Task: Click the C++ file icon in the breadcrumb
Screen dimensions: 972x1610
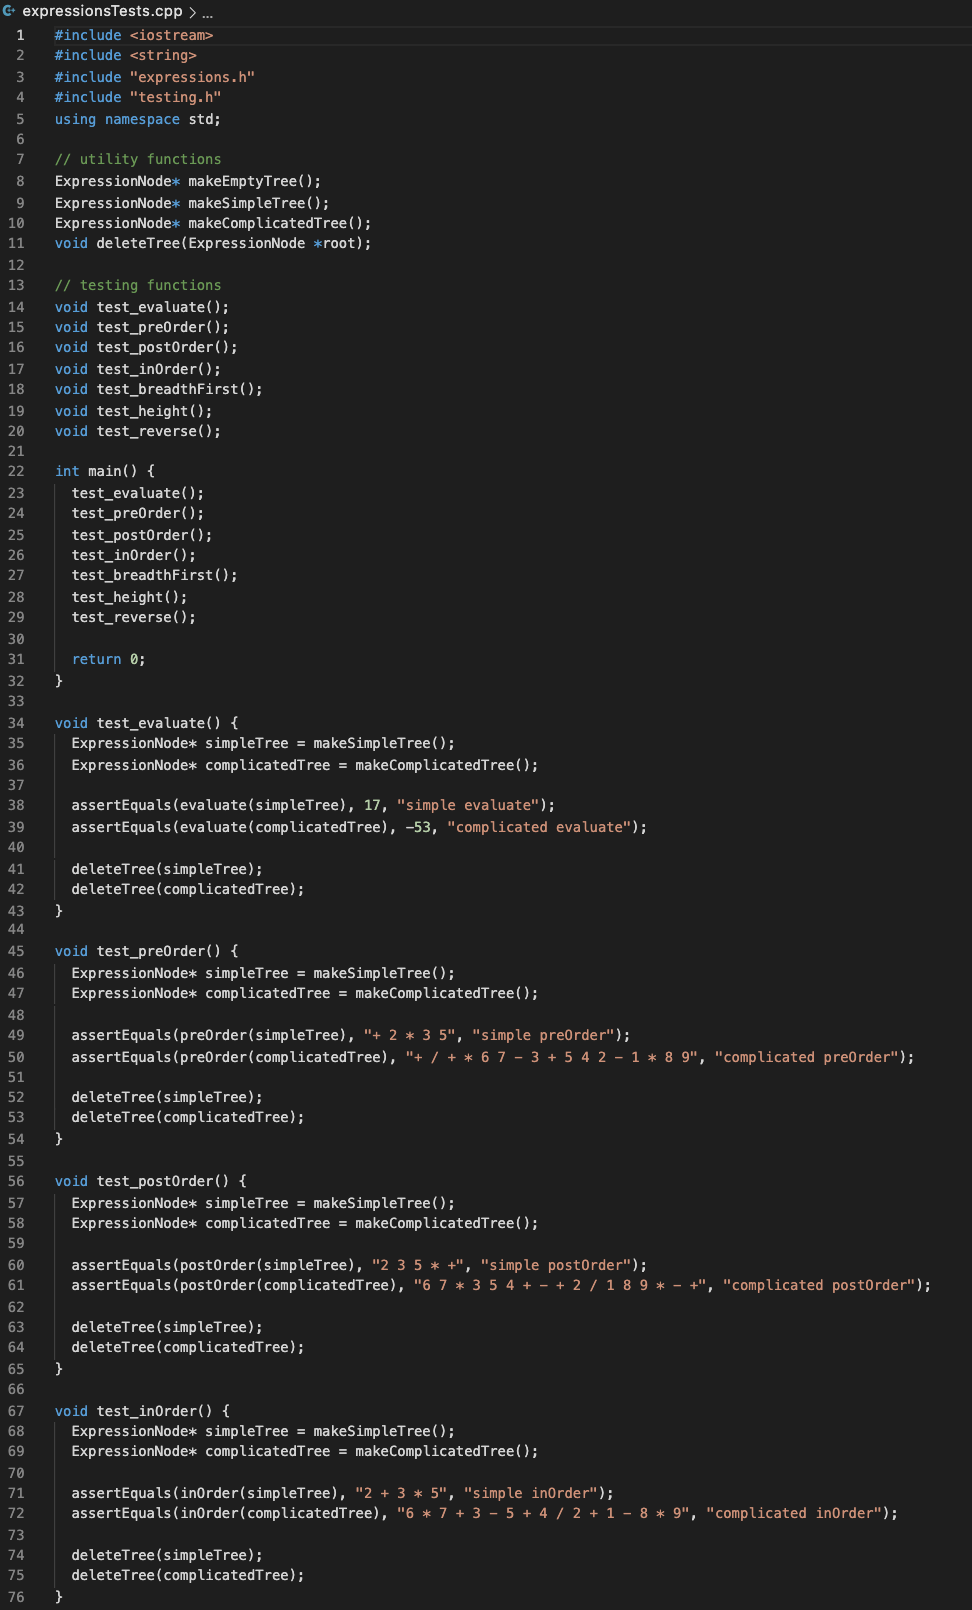Action: [9, 11]
